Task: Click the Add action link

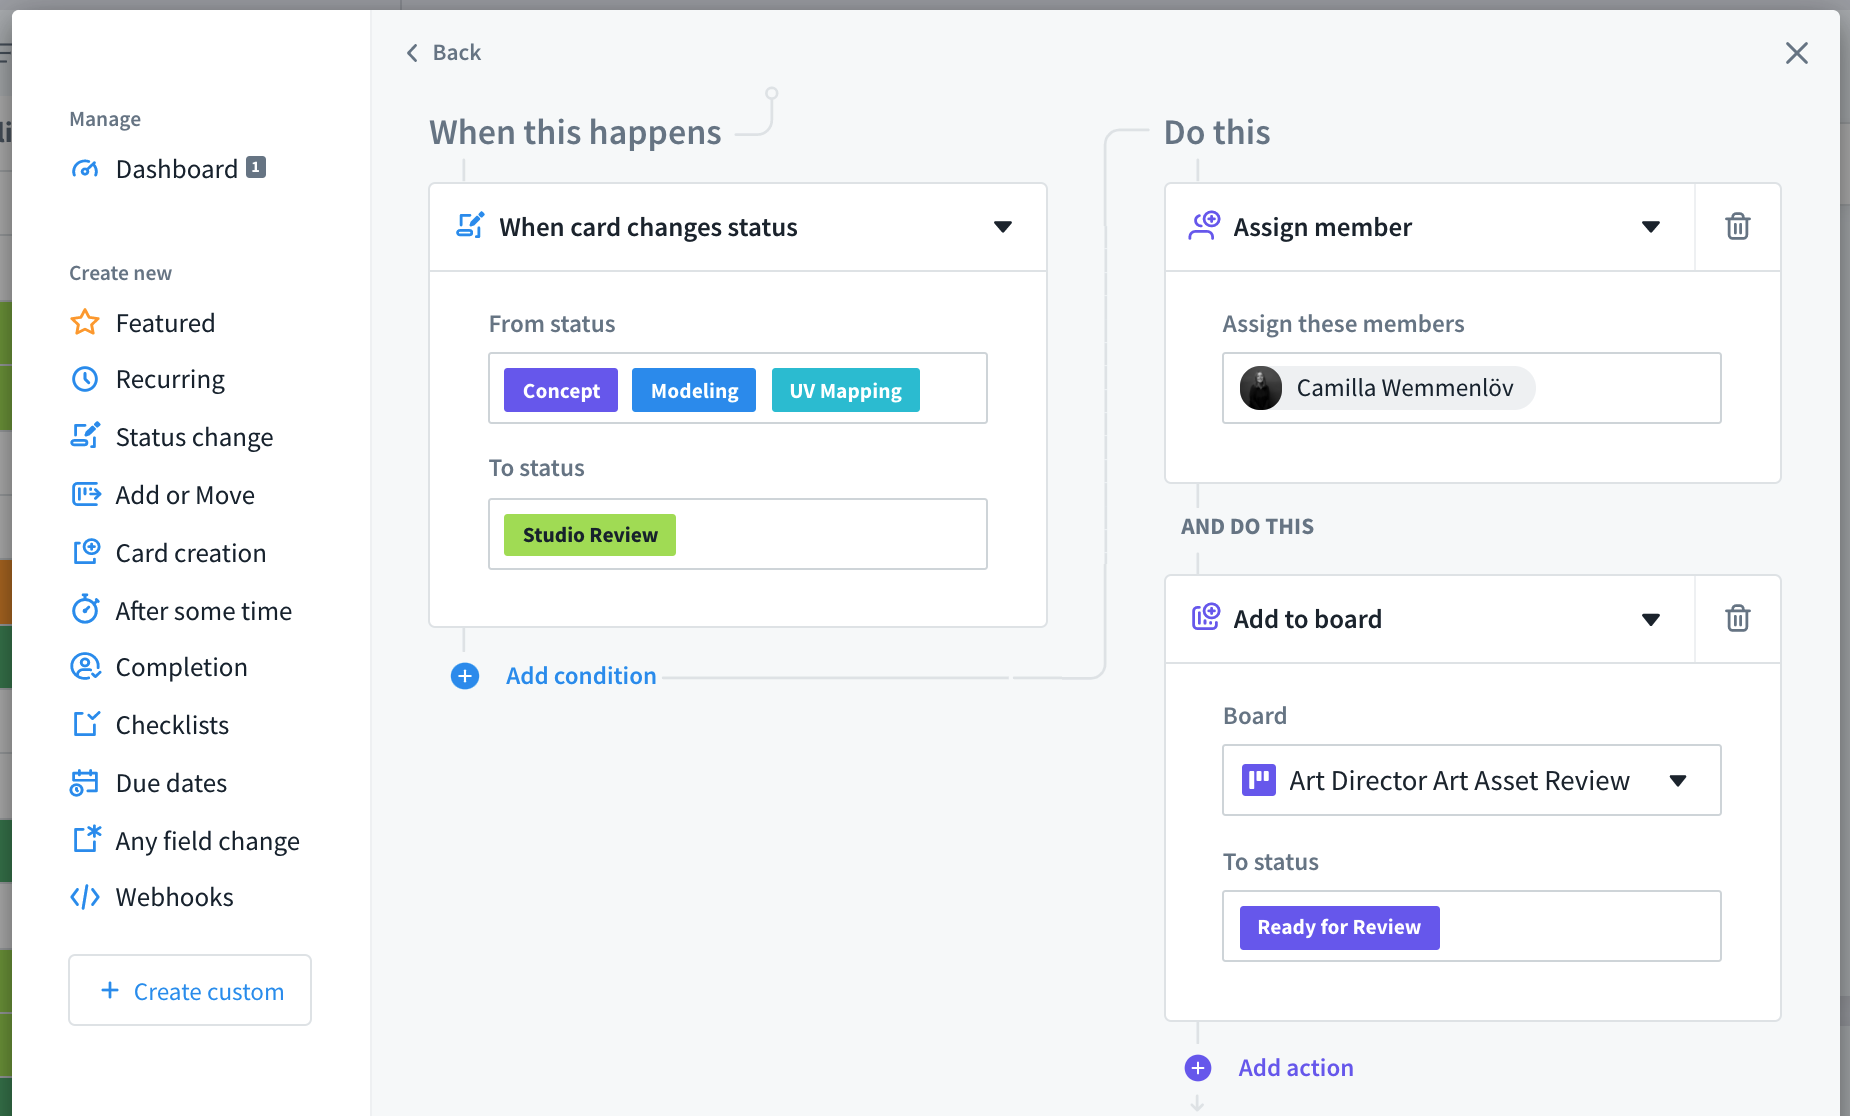Action: pos(1295,1067)
